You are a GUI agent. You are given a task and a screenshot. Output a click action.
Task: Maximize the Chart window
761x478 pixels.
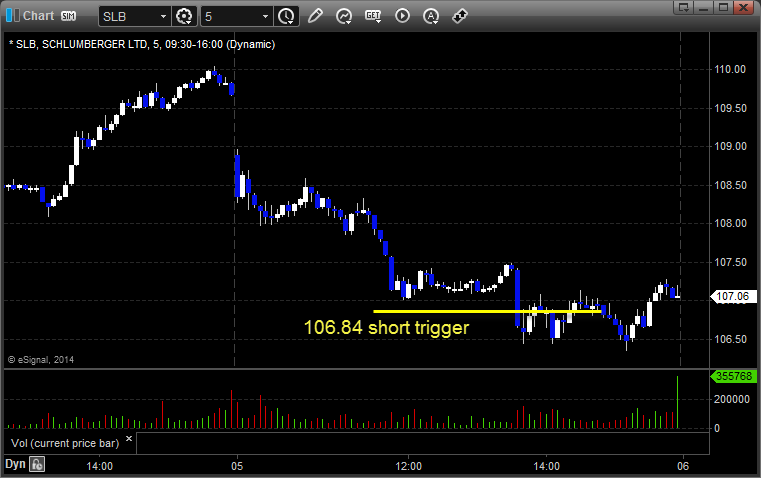coord(723,7)
